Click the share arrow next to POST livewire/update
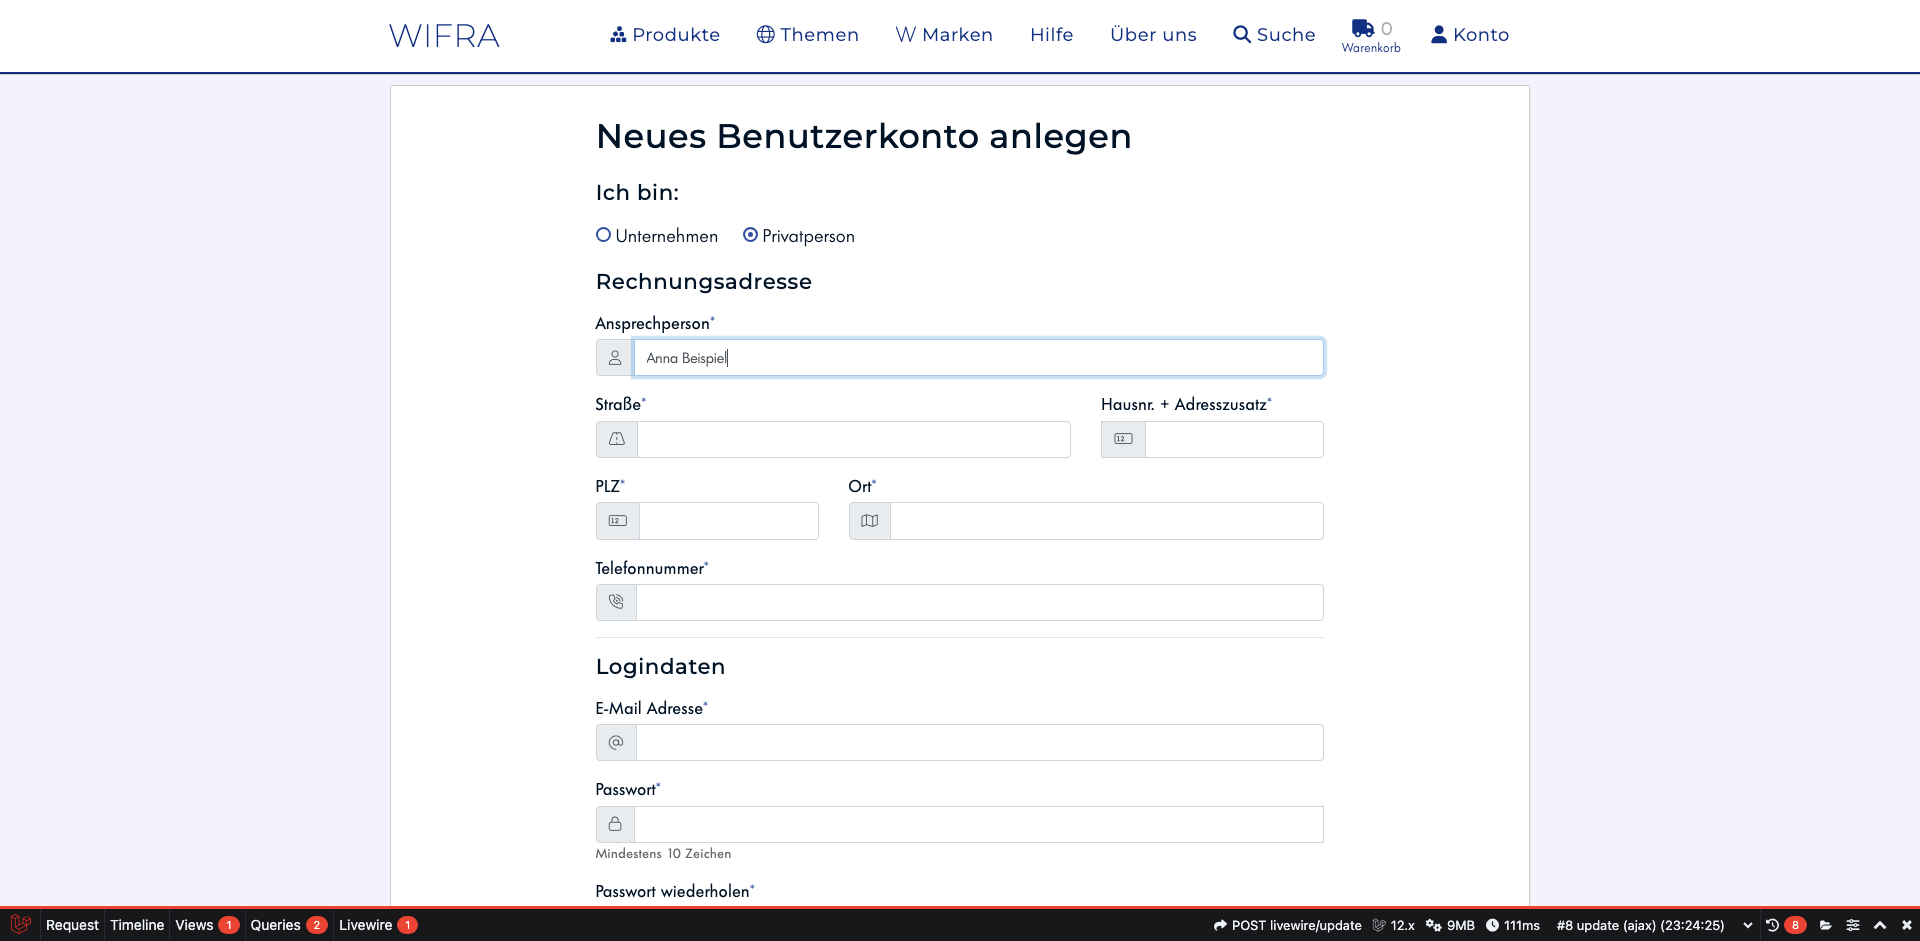This screenshot has height=941, width=1920. (x=1218, y=925)
